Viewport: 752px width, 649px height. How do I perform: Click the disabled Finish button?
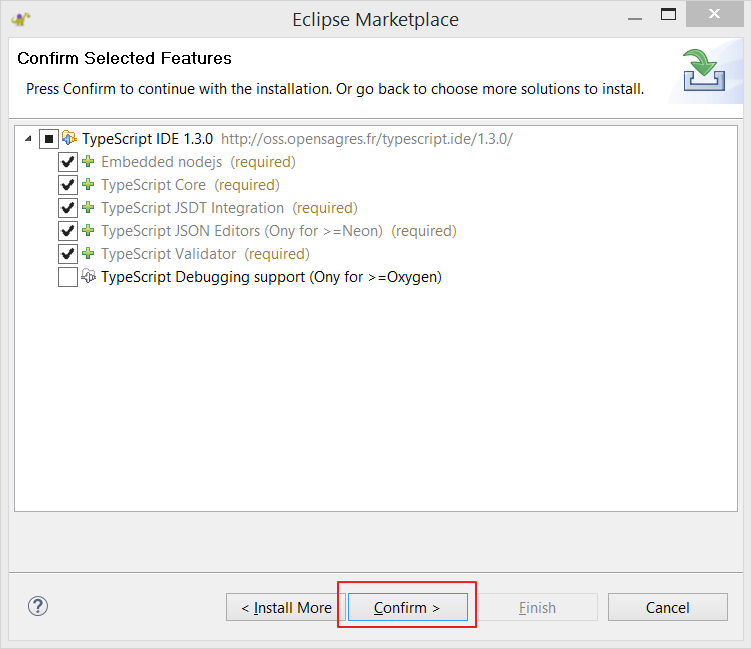(x=538, y=607)
